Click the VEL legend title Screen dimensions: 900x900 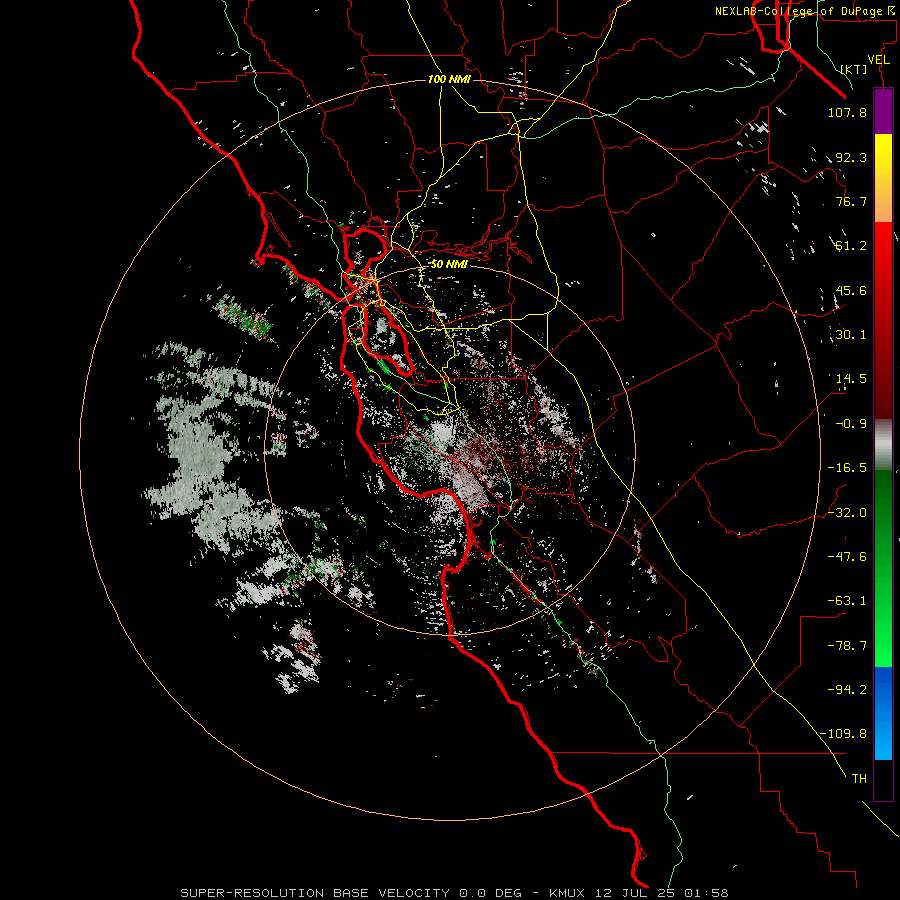coord(878,60)
